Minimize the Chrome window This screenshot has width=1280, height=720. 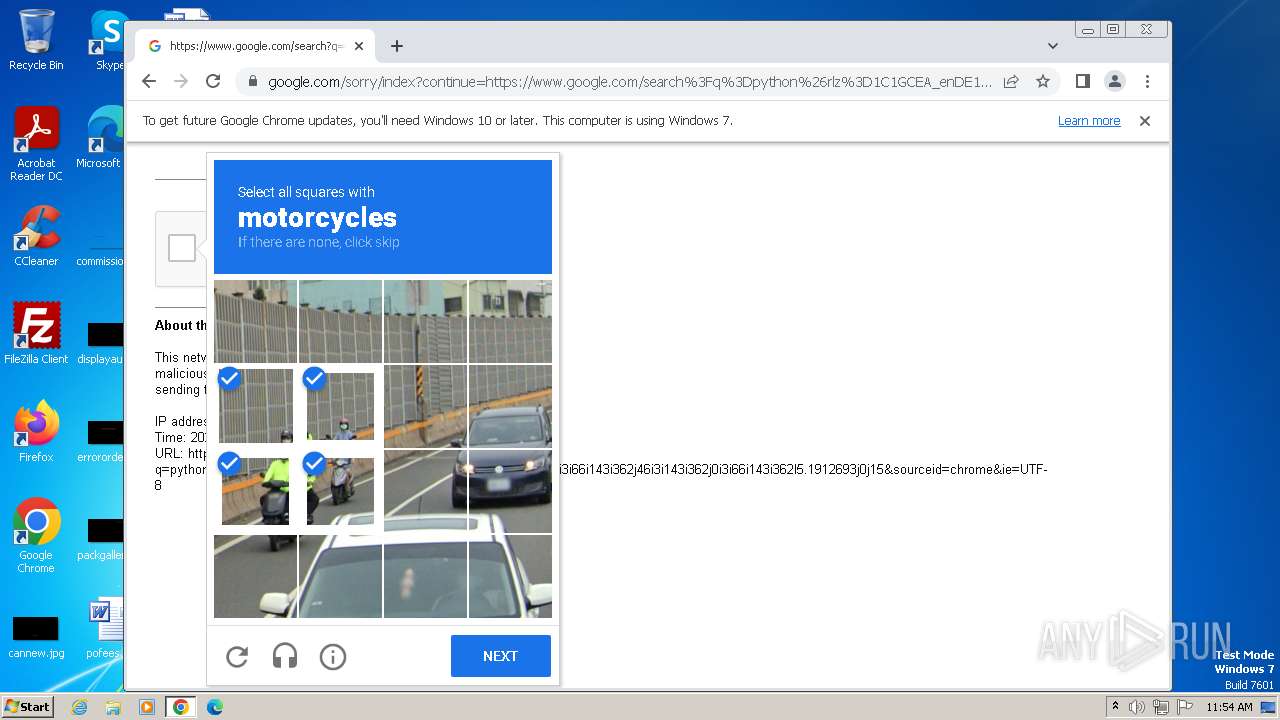(1087, 30)
